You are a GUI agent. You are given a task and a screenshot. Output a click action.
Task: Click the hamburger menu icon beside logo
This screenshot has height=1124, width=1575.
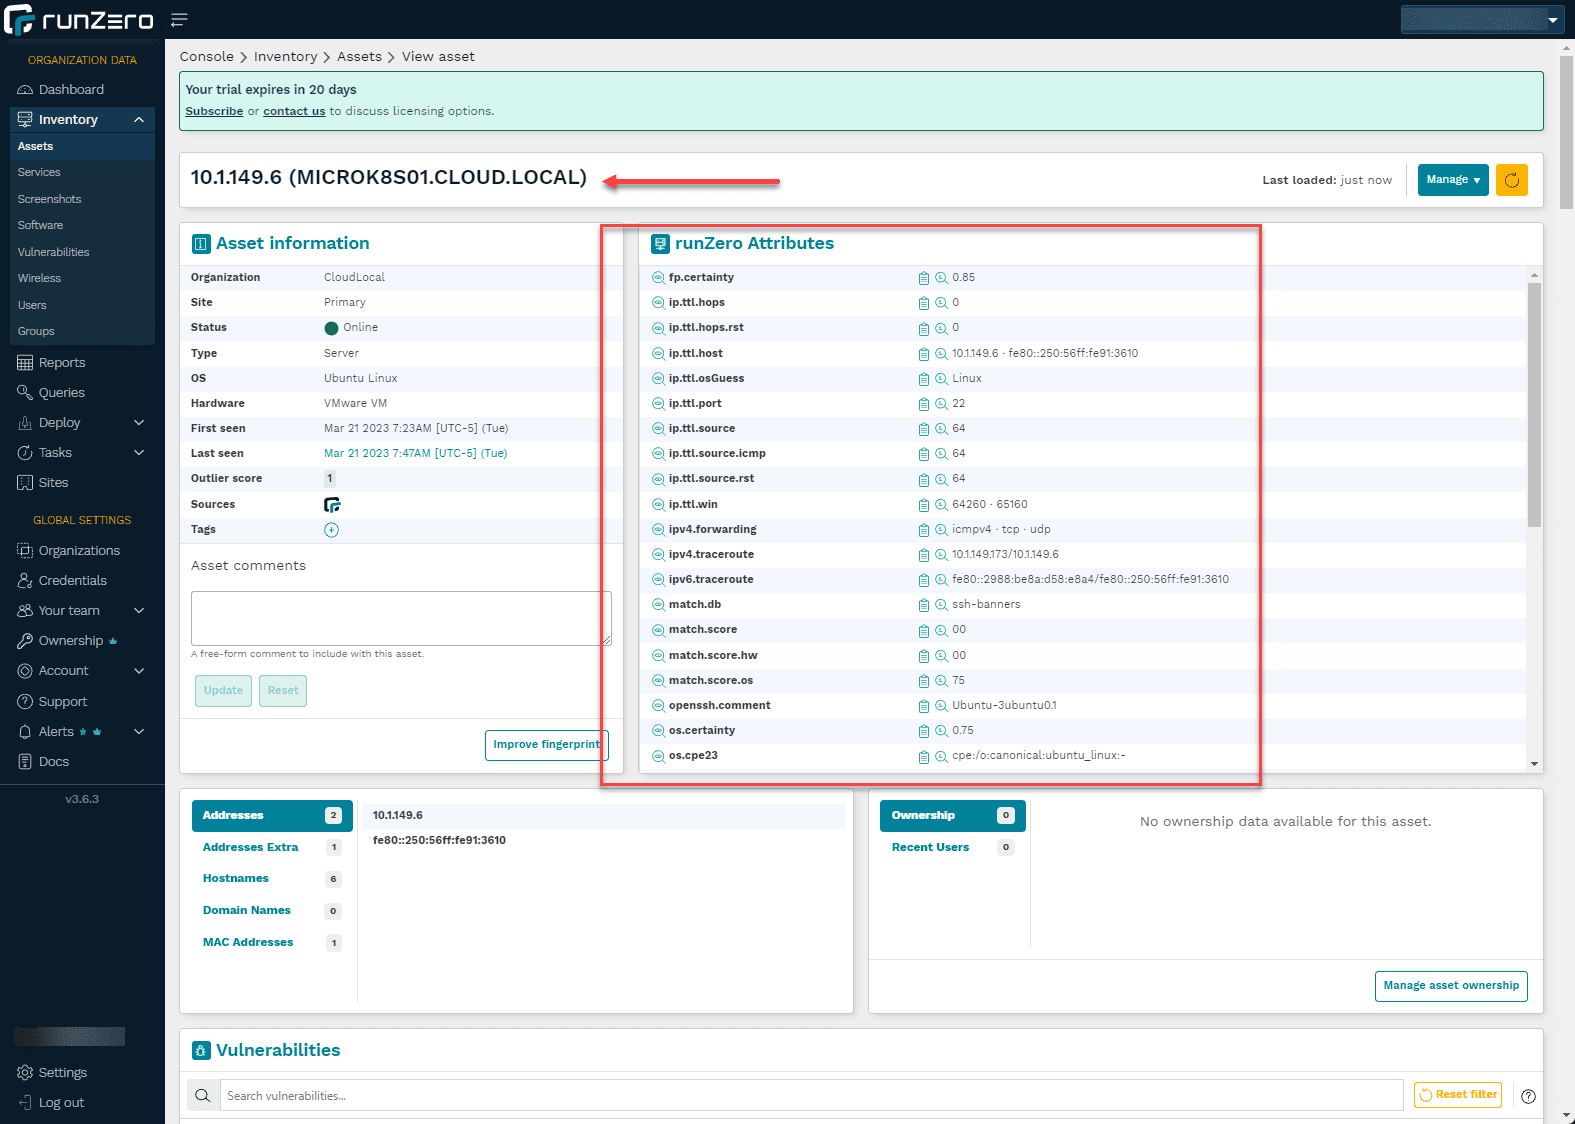click(179, 20)
